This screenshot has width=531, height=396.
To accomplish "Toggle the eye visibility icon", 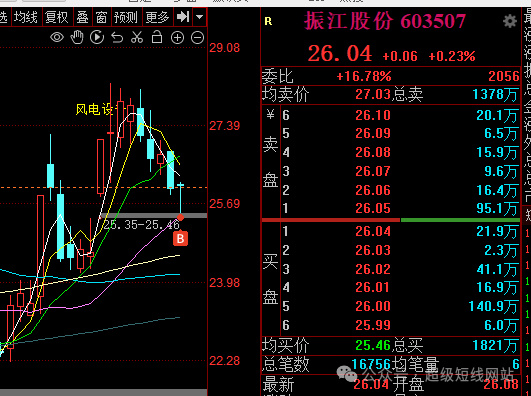I will point(57,37).
